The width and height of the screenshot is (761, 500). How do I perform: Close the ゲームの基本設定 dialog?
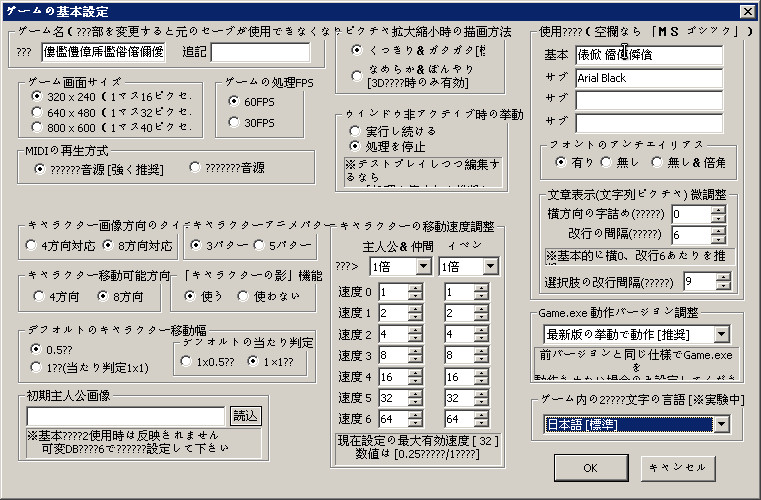tap(747, 11)
